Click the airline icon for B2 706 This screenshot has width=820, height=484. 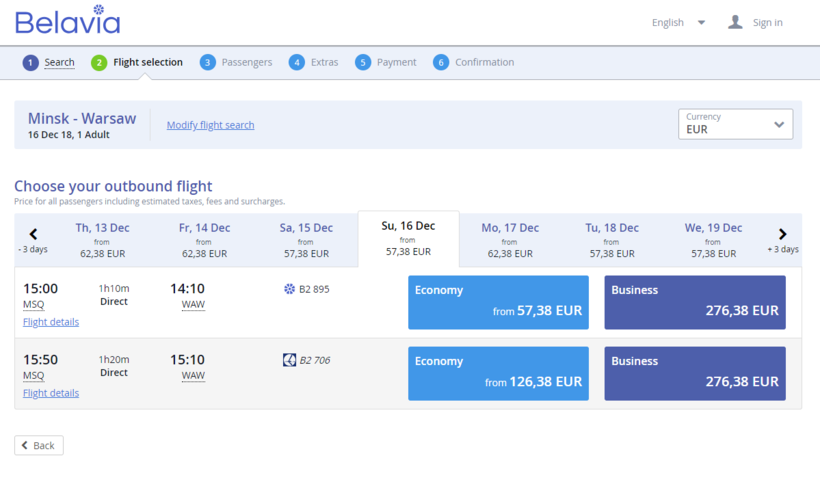click(x=290, y=360)
